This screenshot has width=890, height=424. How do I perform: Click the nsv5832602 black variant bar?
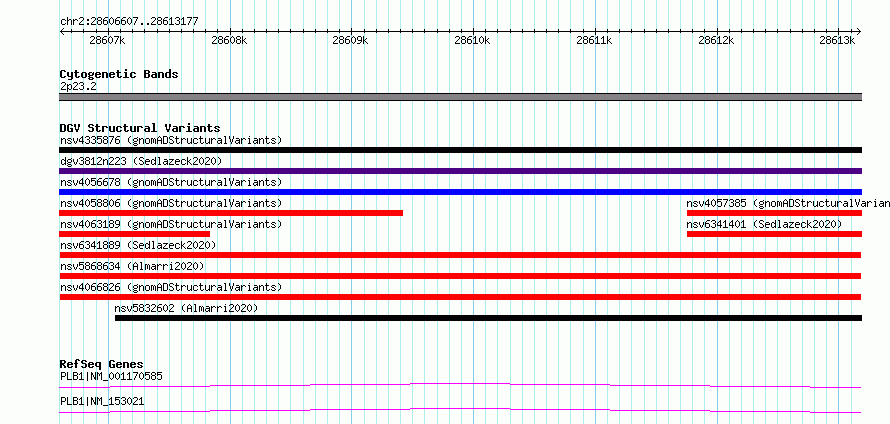click(x=488, y=318)
